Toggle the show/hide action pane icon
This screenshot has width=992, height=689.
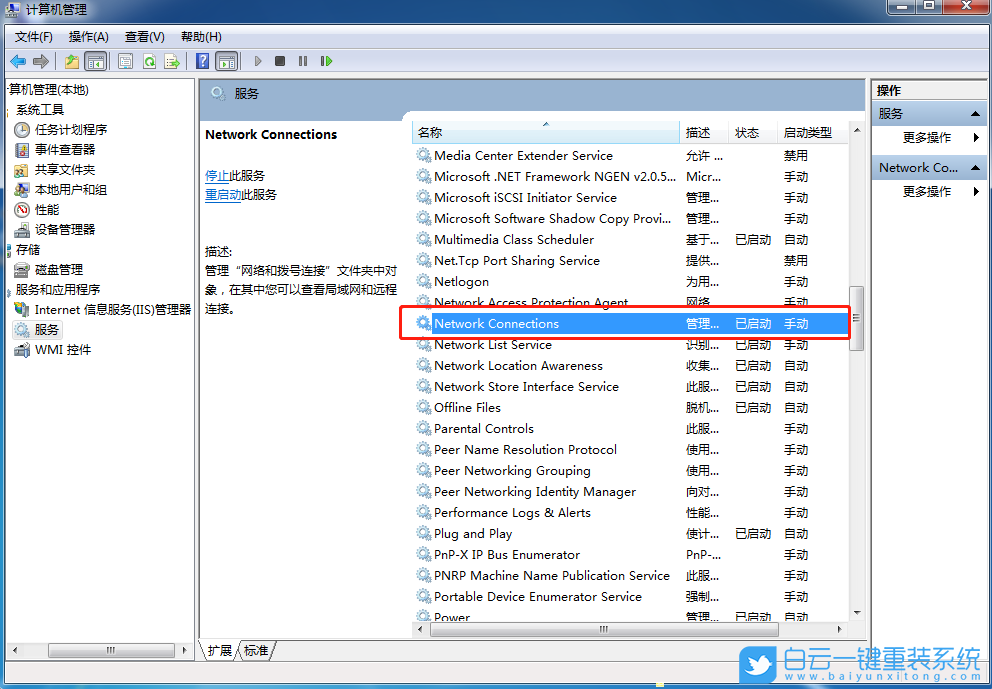point(227,61)
